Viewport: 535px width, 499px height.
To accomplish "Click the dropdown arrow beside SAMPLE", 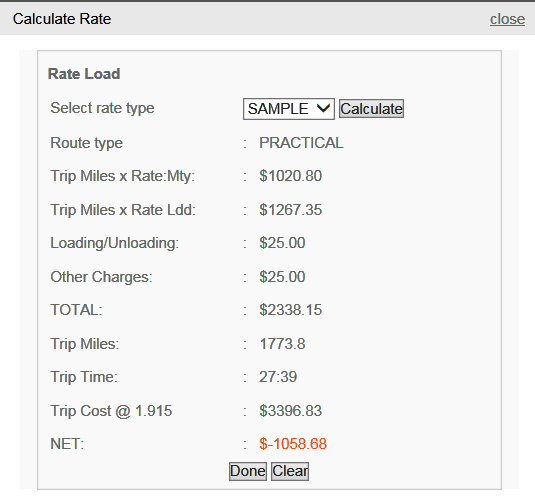I will coord(323,109).
